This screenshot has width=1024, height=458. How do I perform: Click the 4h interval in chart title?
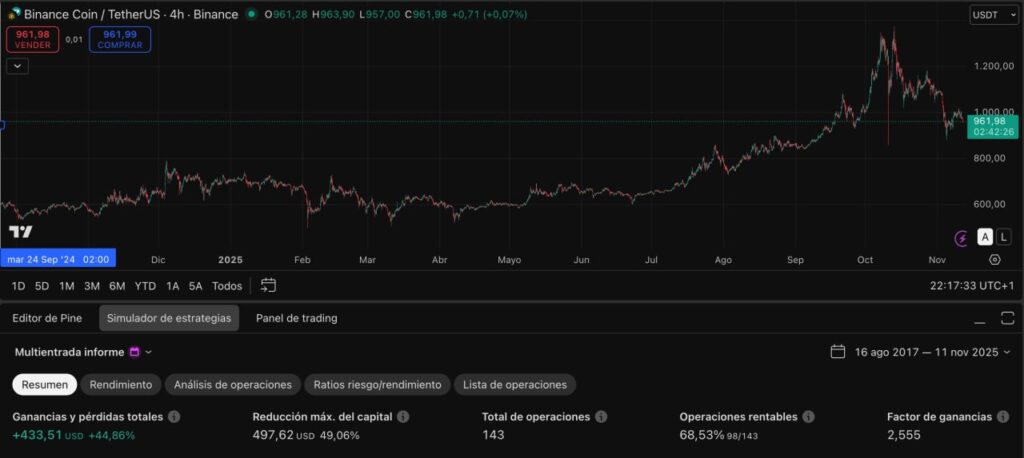(x=176, y=14)
